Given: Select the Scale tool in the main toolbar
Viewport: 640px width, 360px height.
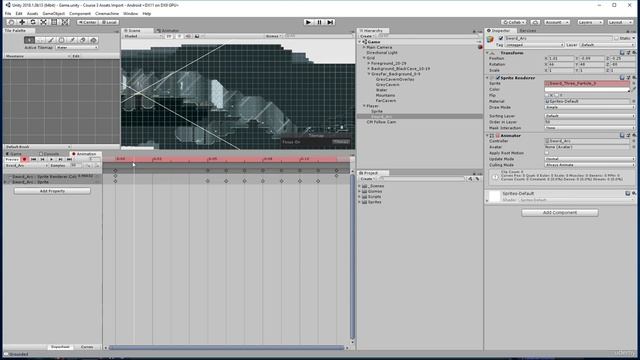Looking at the screenshot, I should (43, 22).
